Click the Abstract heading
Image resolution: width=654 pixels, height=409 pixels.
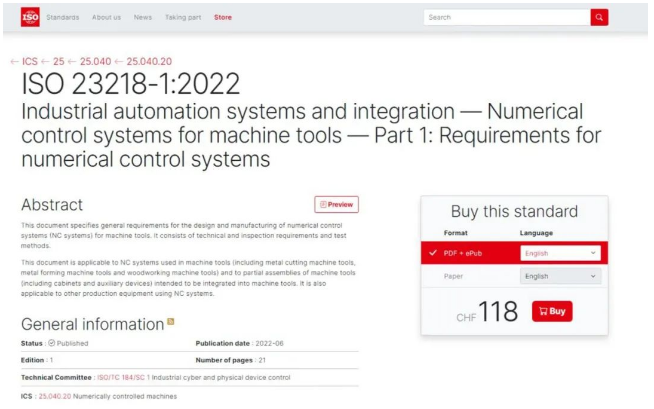pos(52,205)
